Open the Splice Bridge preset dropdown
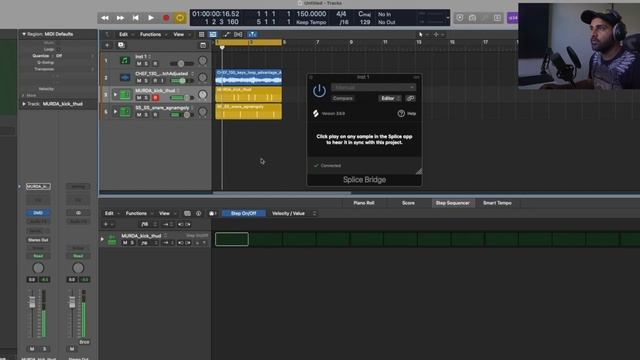Viewport: 640px width, 360px height. (x=373, y=87)
